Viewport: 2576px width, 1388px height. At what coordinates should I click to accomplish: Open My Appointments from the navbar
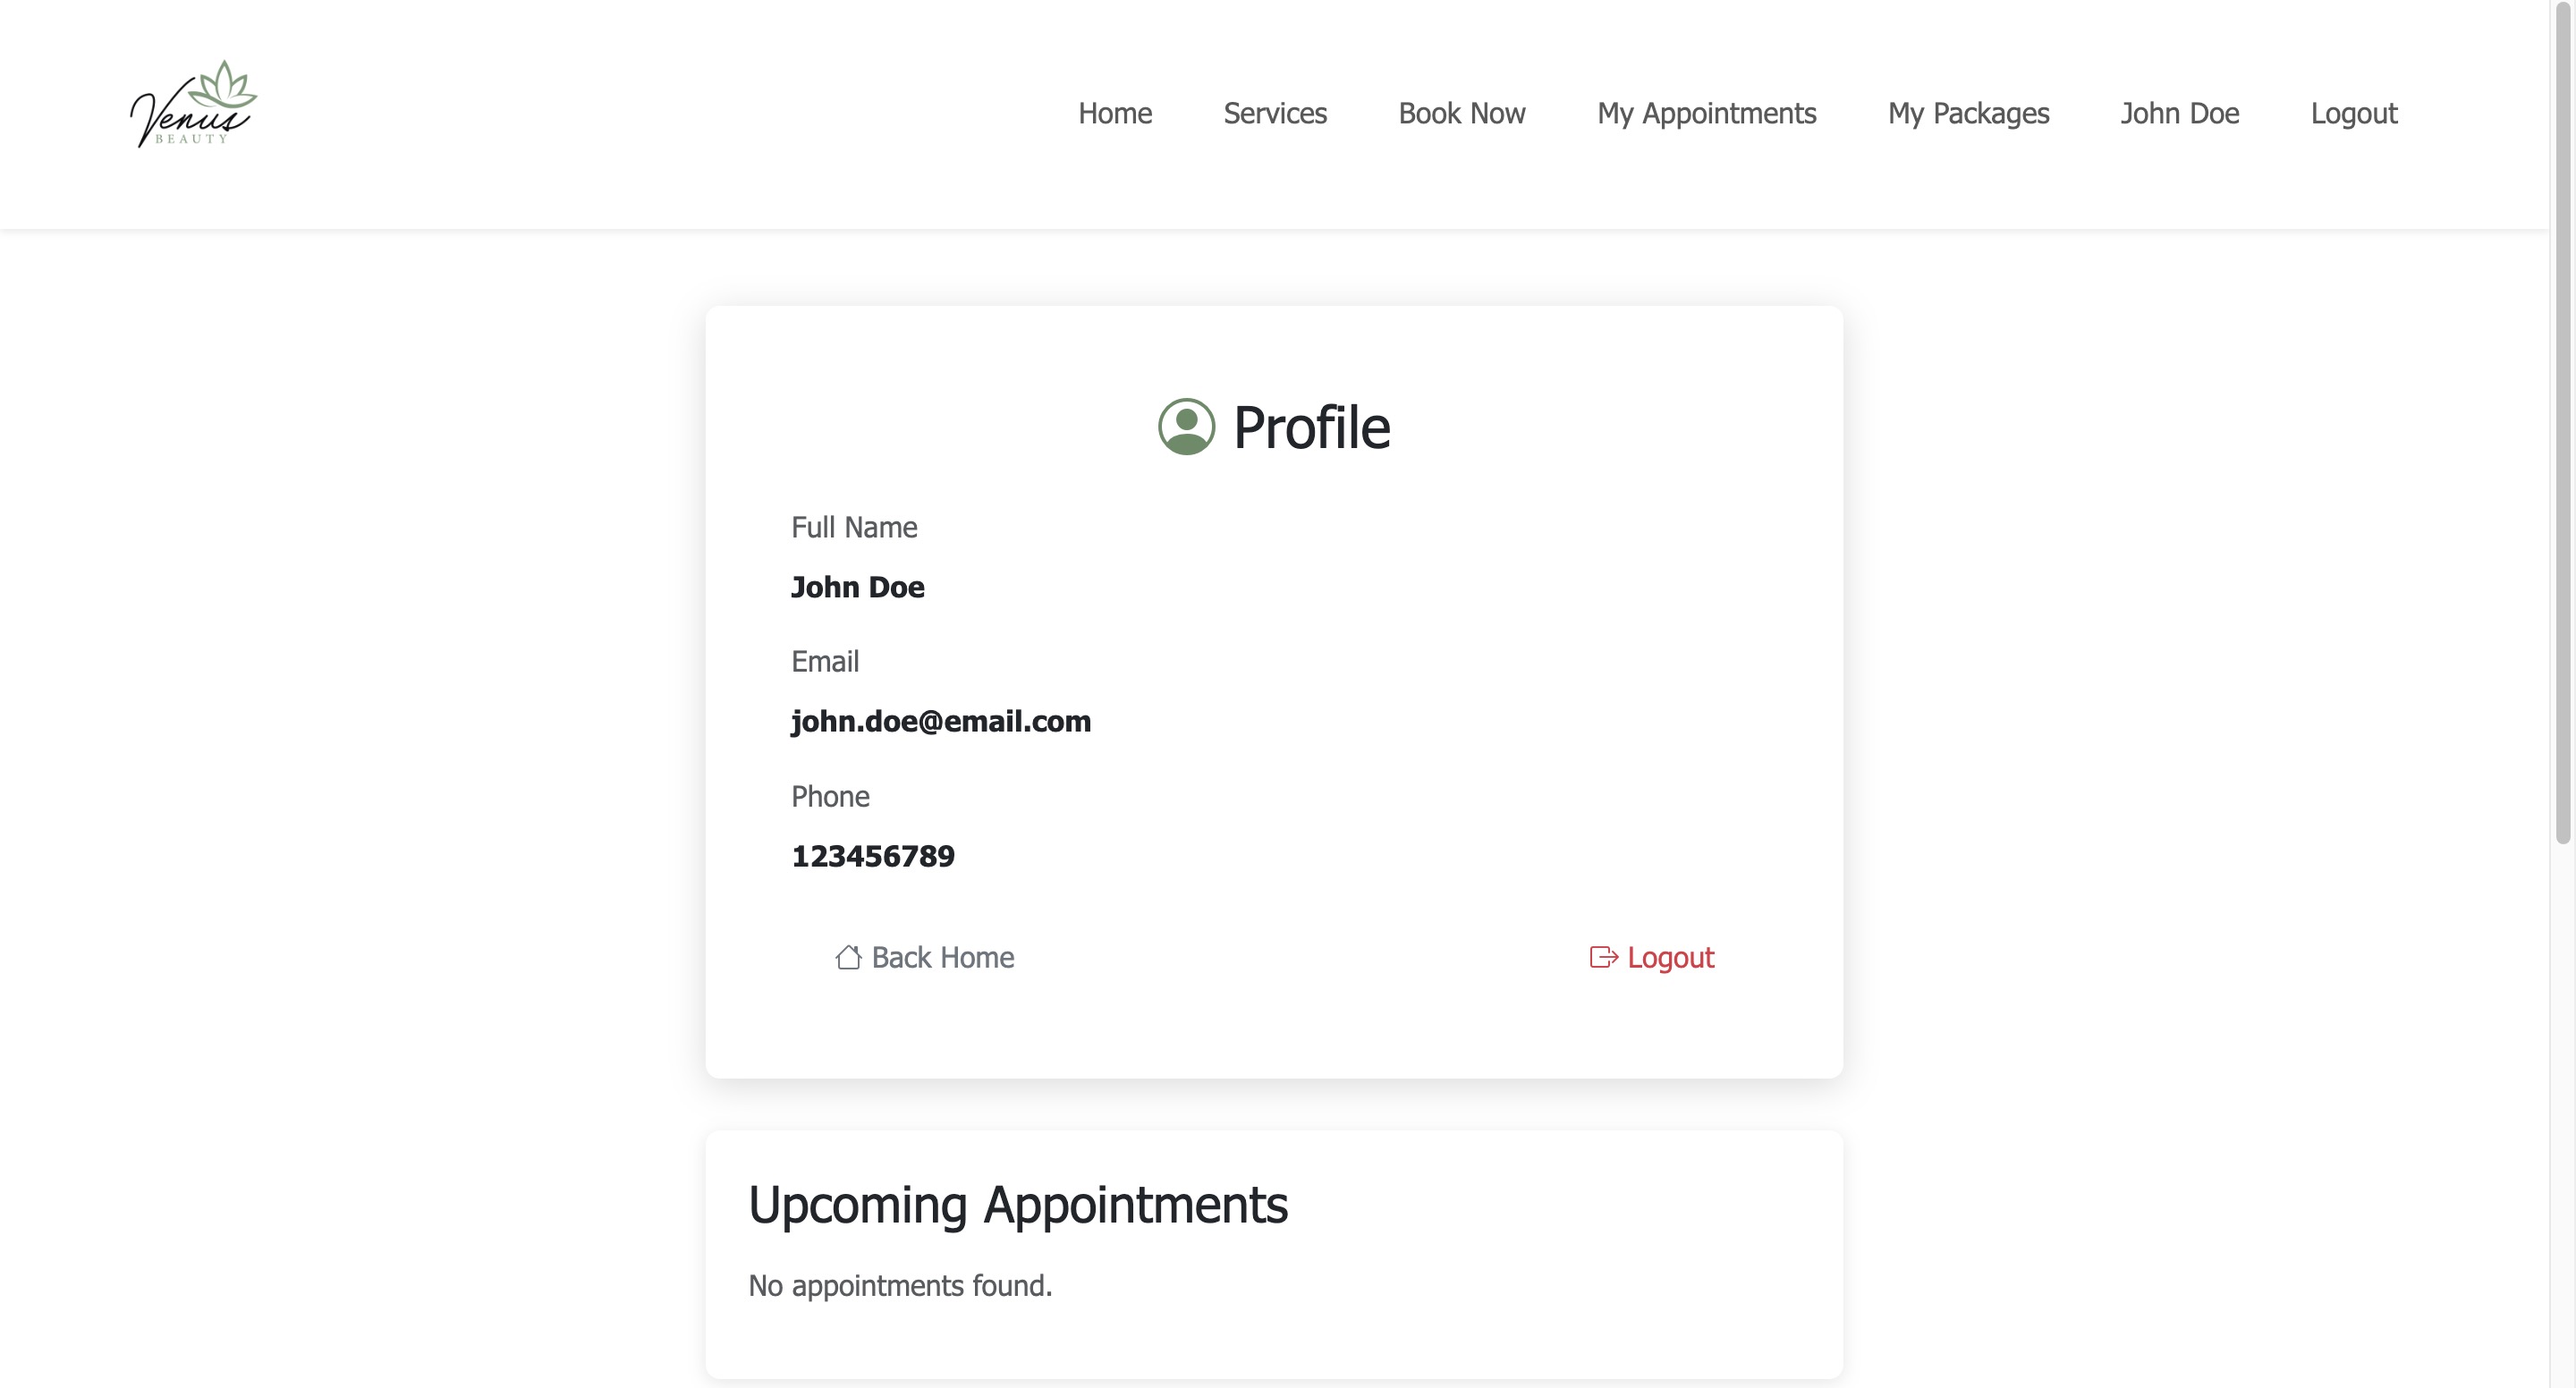(1706, 114)
